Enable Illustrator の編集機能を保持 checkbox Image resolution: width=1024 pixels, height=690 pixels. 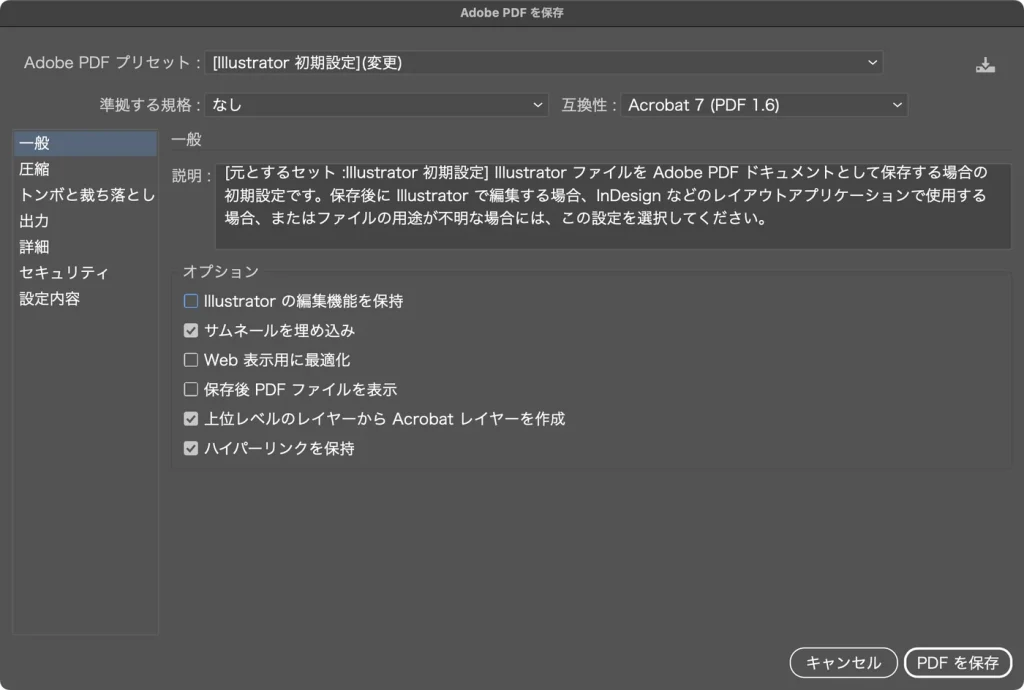[191, 301]
